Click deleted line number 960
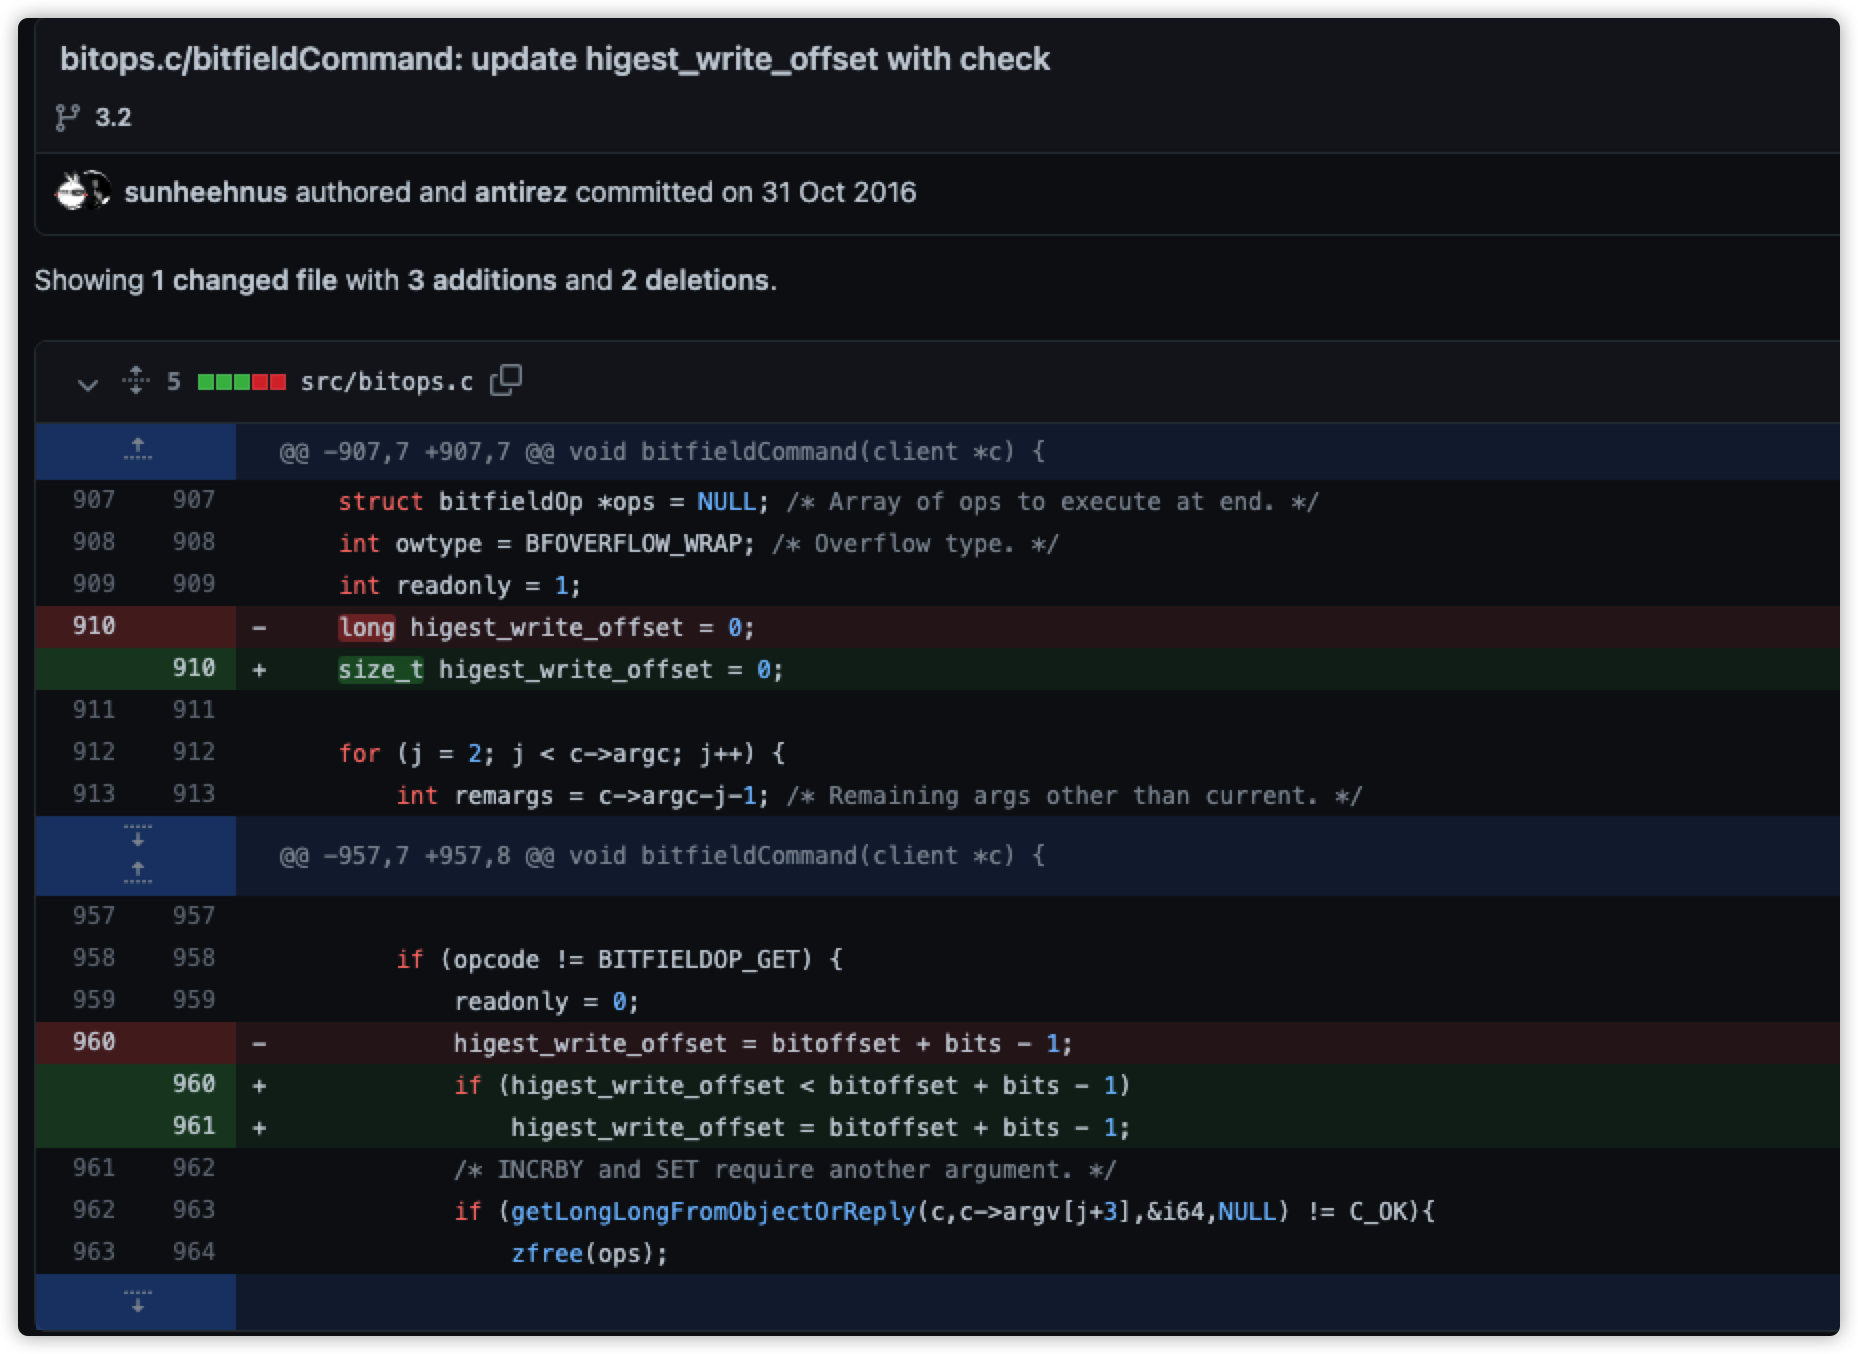 point(93,1042)
